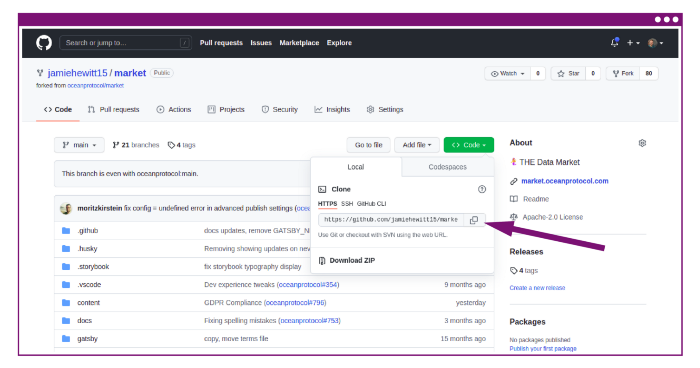Switch to the Pull requests repository tab
This screenshot has width=700, height=368.
(x=114, y=109)
